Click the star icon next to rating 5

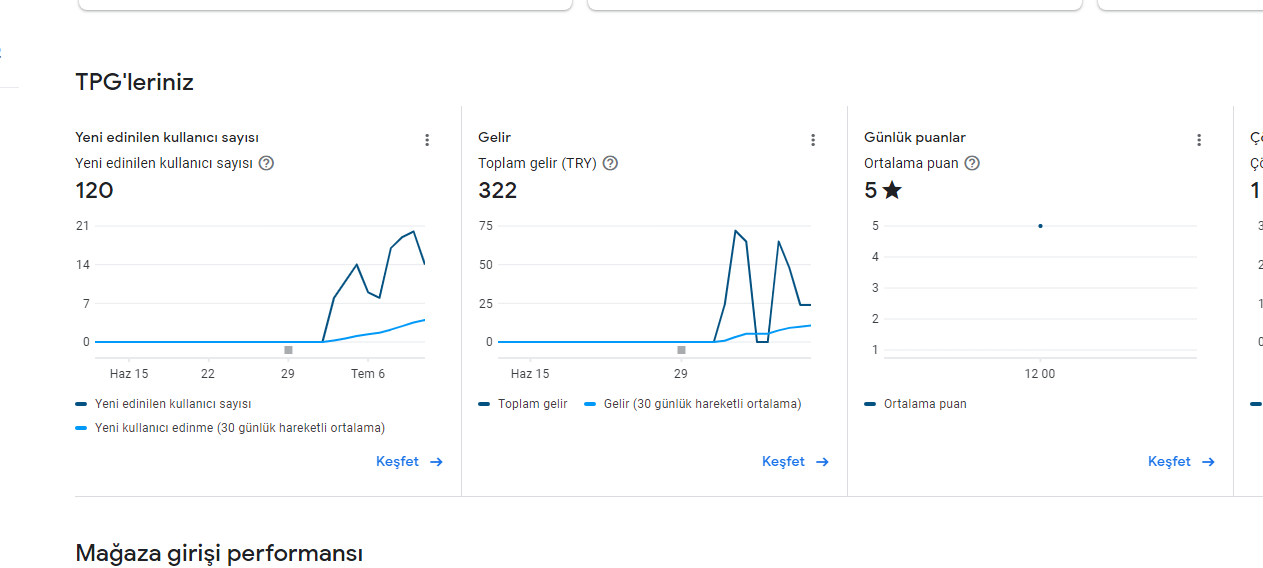click(x=892, y=190)
